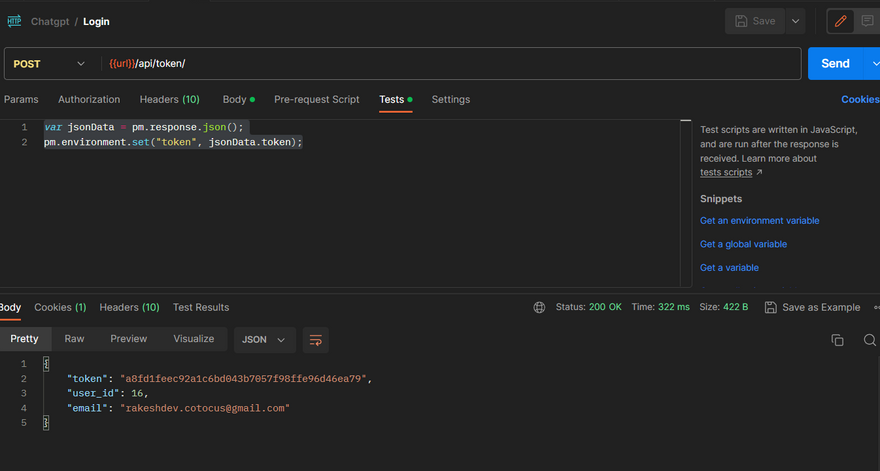
Task: Switch to the Pre-request Script tab
Action: tap(316, 100)
